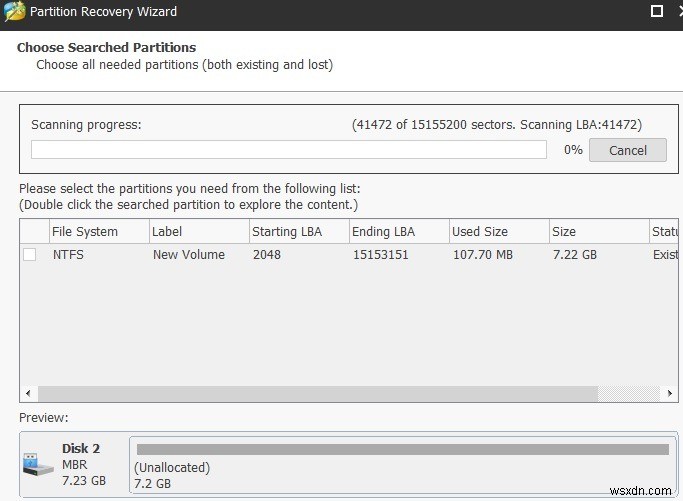Sort by File System column header

(x=99, y=231)
